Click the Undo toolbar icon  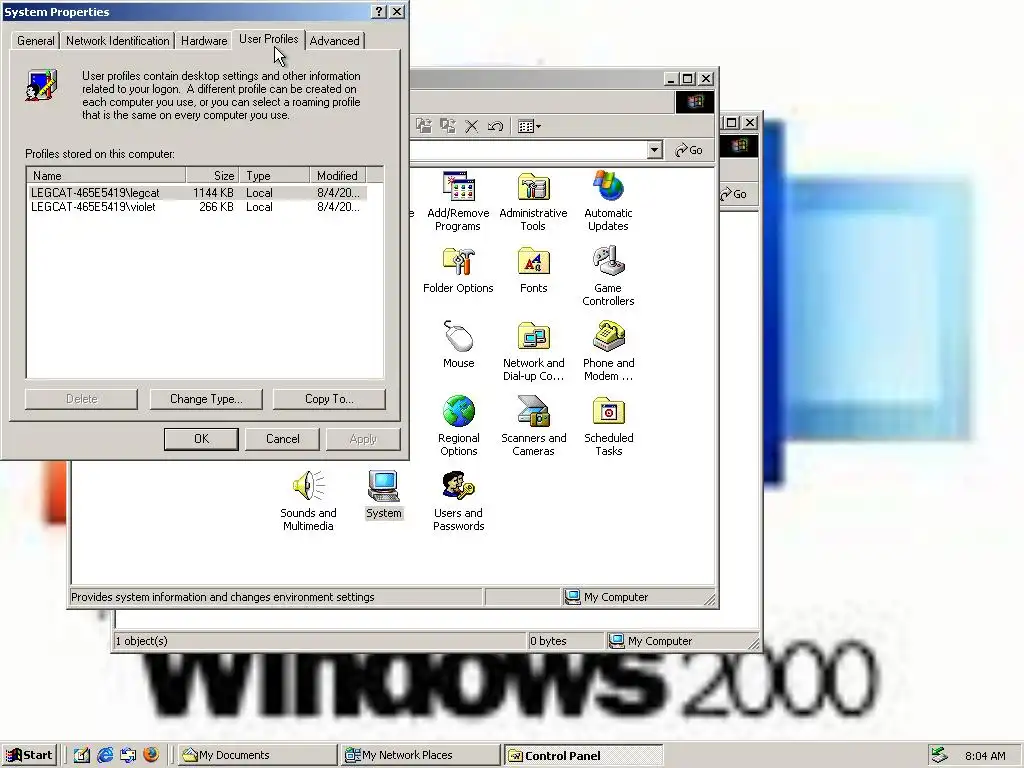point(495,126)
